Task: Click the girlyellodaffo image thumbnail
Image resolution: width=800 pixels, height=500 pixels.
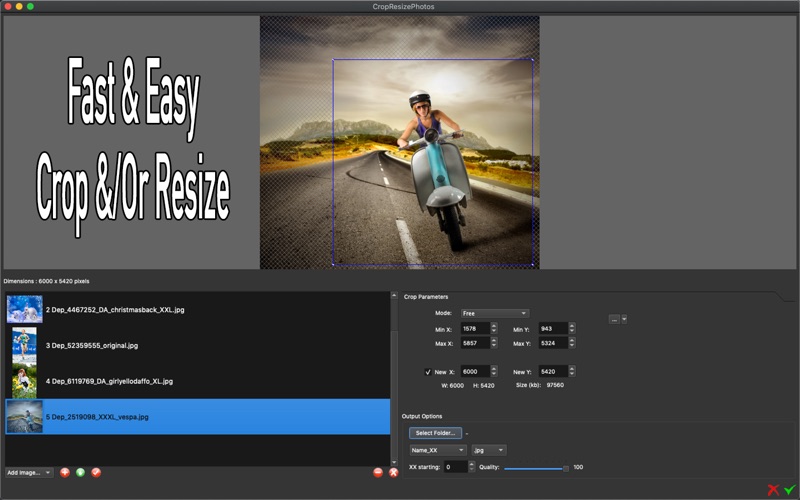Action: [x=24, y=381]
